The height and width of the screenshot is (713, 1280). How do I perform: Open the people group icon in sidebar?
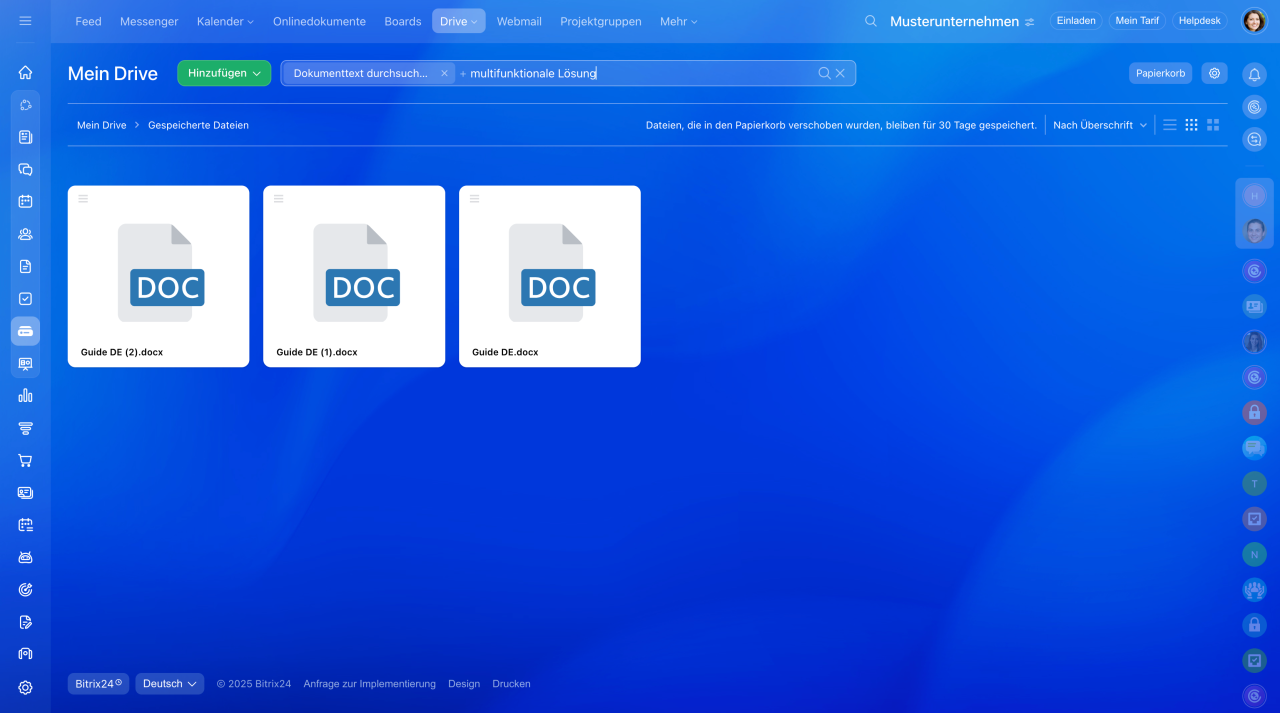point(25,234)
